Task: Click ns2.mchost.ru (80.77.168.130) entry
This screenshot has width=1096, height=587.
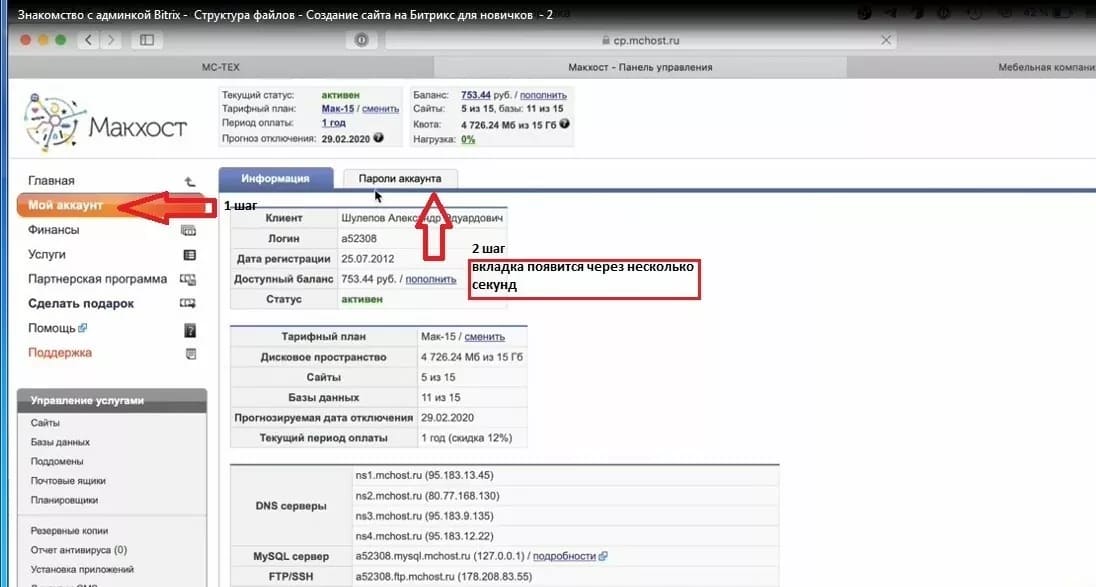Action: (427, 495)
